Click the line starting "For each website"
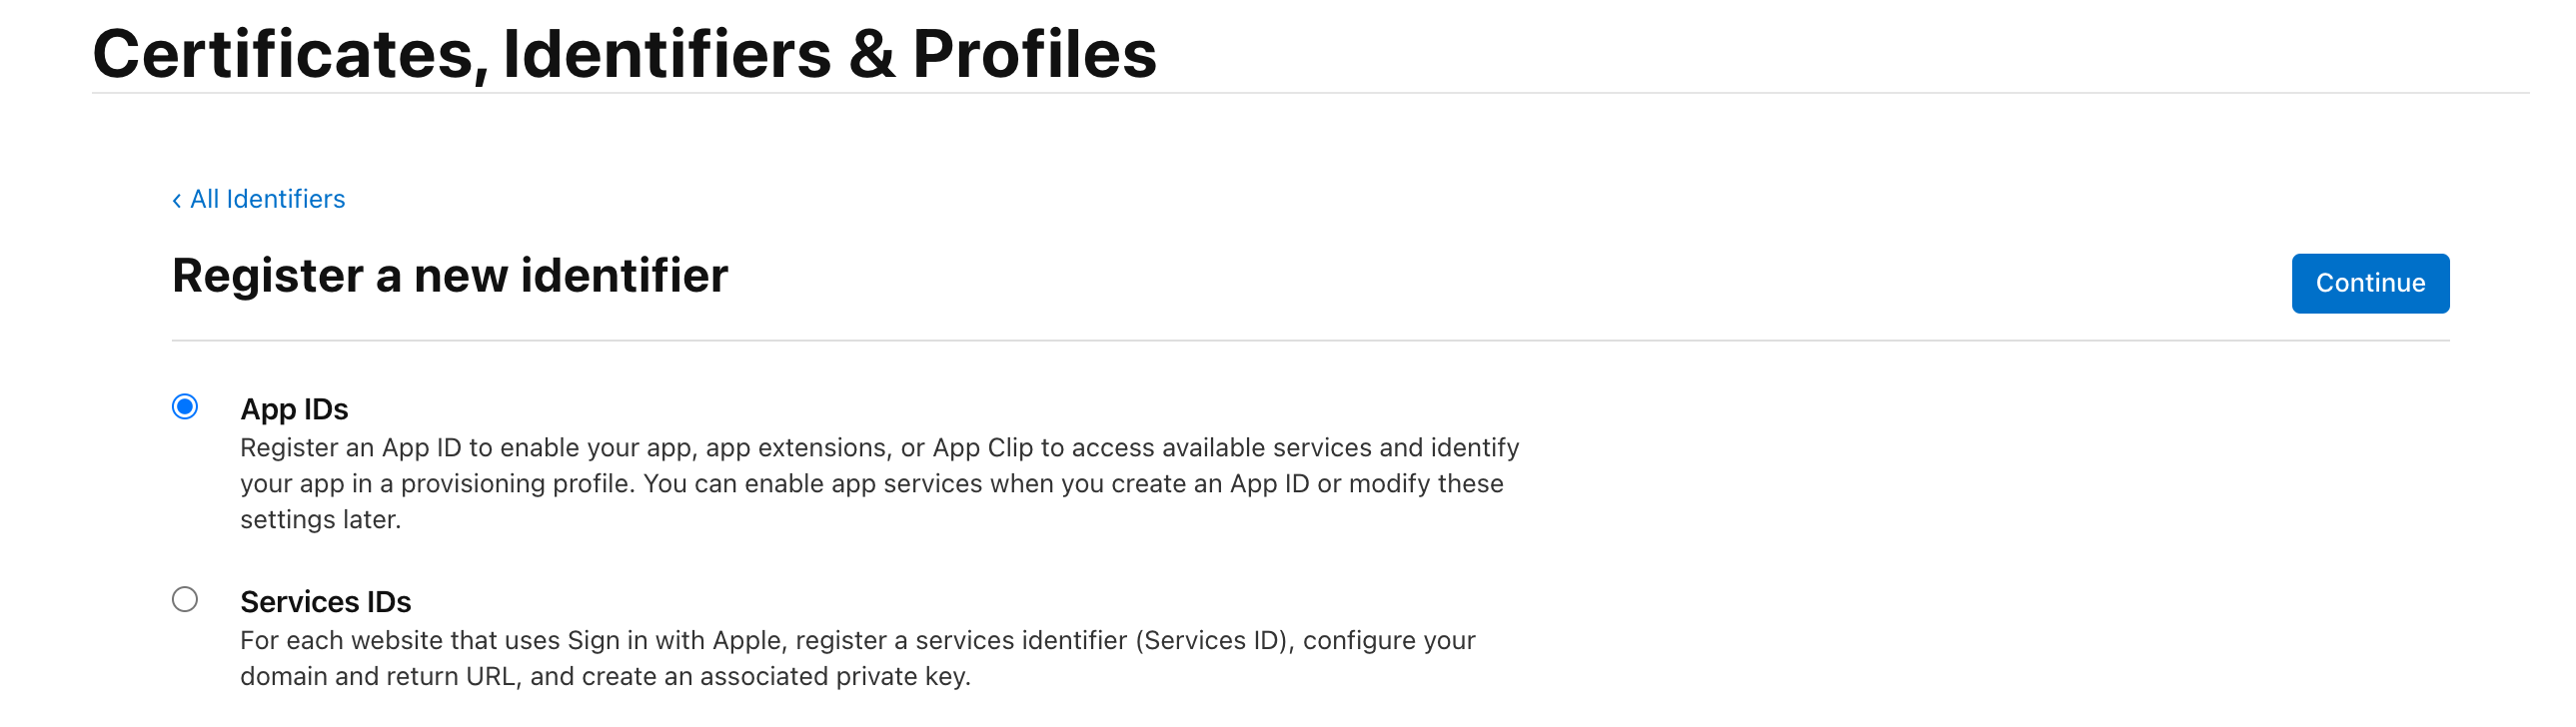 coord(857,640)
